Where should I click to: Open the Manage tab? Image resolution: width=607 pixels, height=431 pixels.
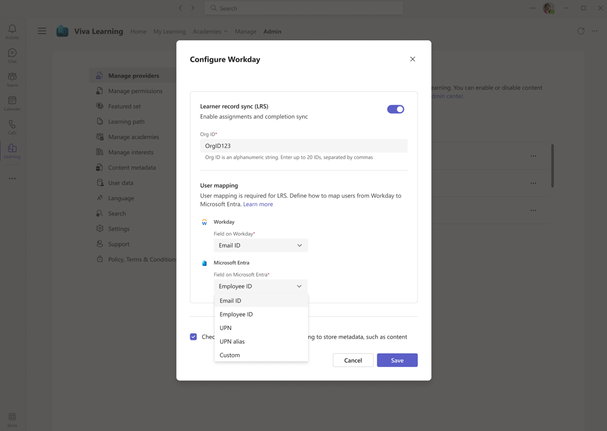point(245,31)
